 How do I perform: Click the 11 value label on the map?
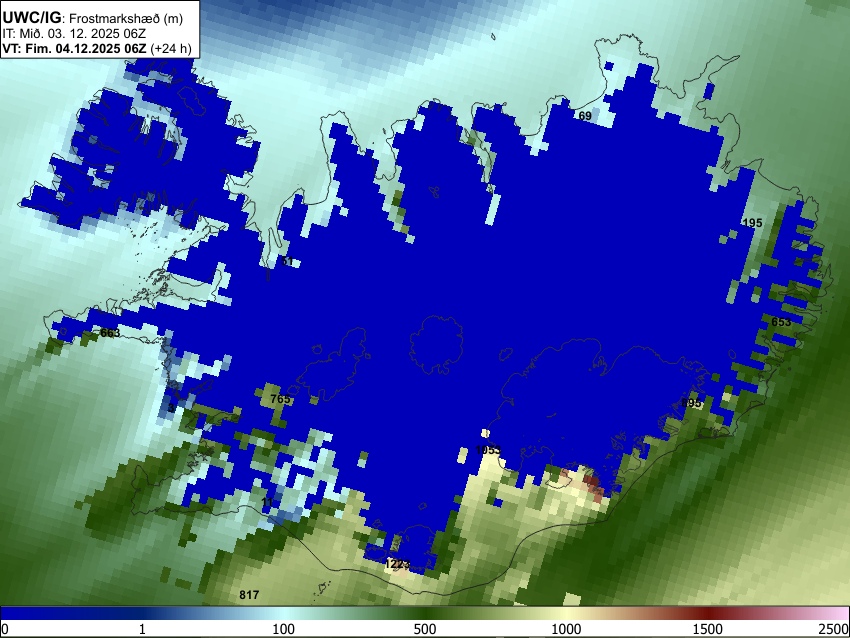click(267, 502)
